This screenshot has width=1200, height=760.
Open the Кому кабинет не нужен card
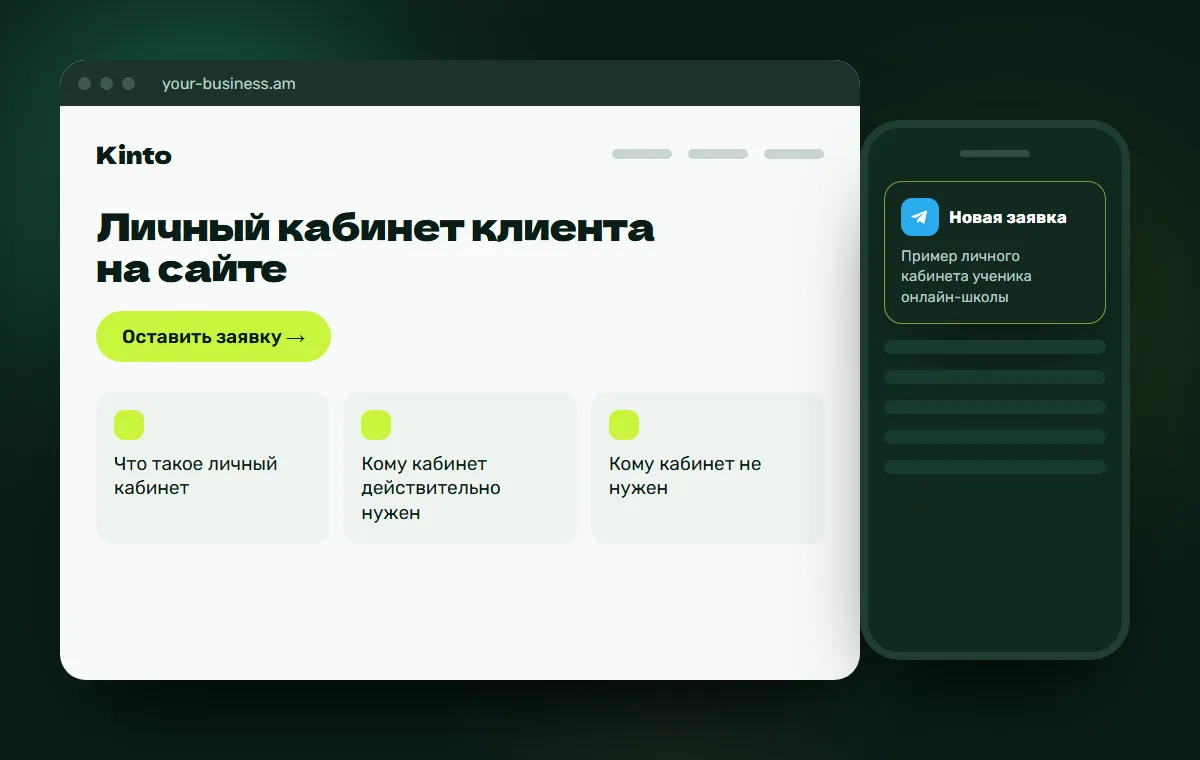click(x=707, y=468)
